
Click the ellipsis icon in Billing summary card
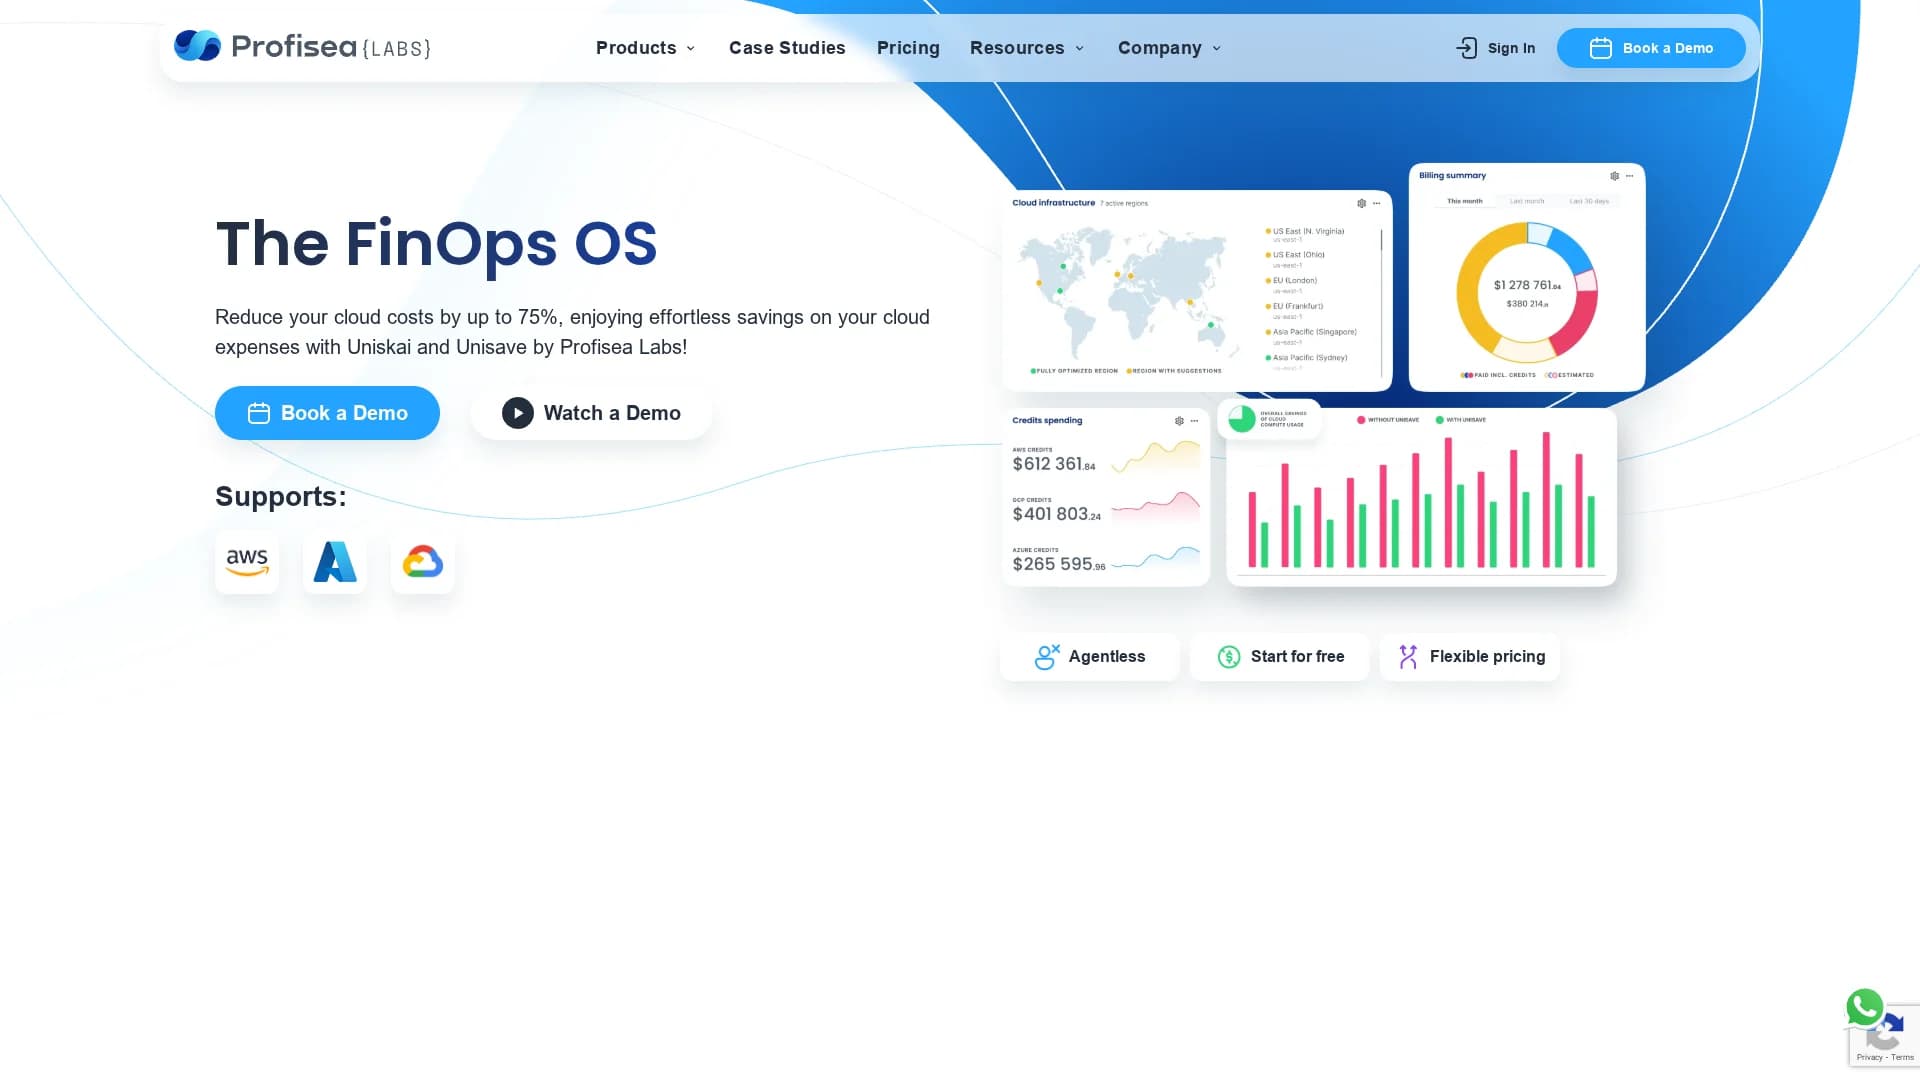click(1630, 176)
